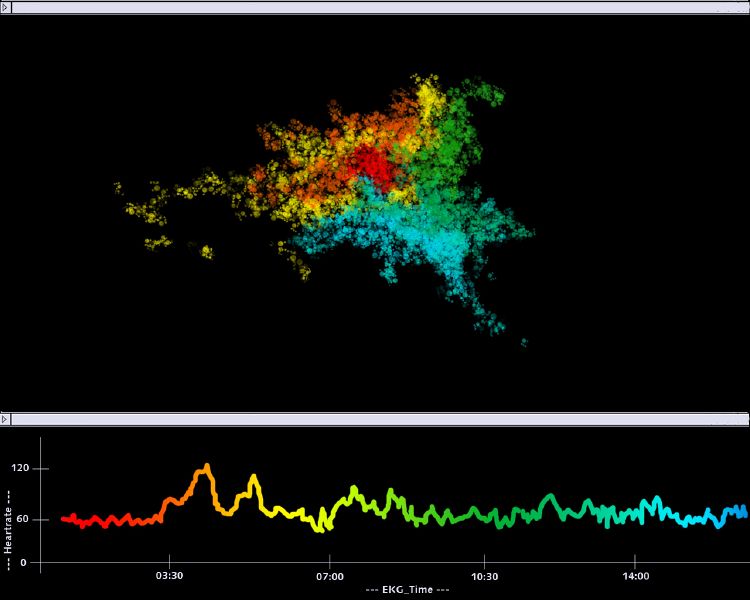Screen dimensions: 750x600
Task: Click the 03:30 time axis tick
Action: (x=169, y=576)
